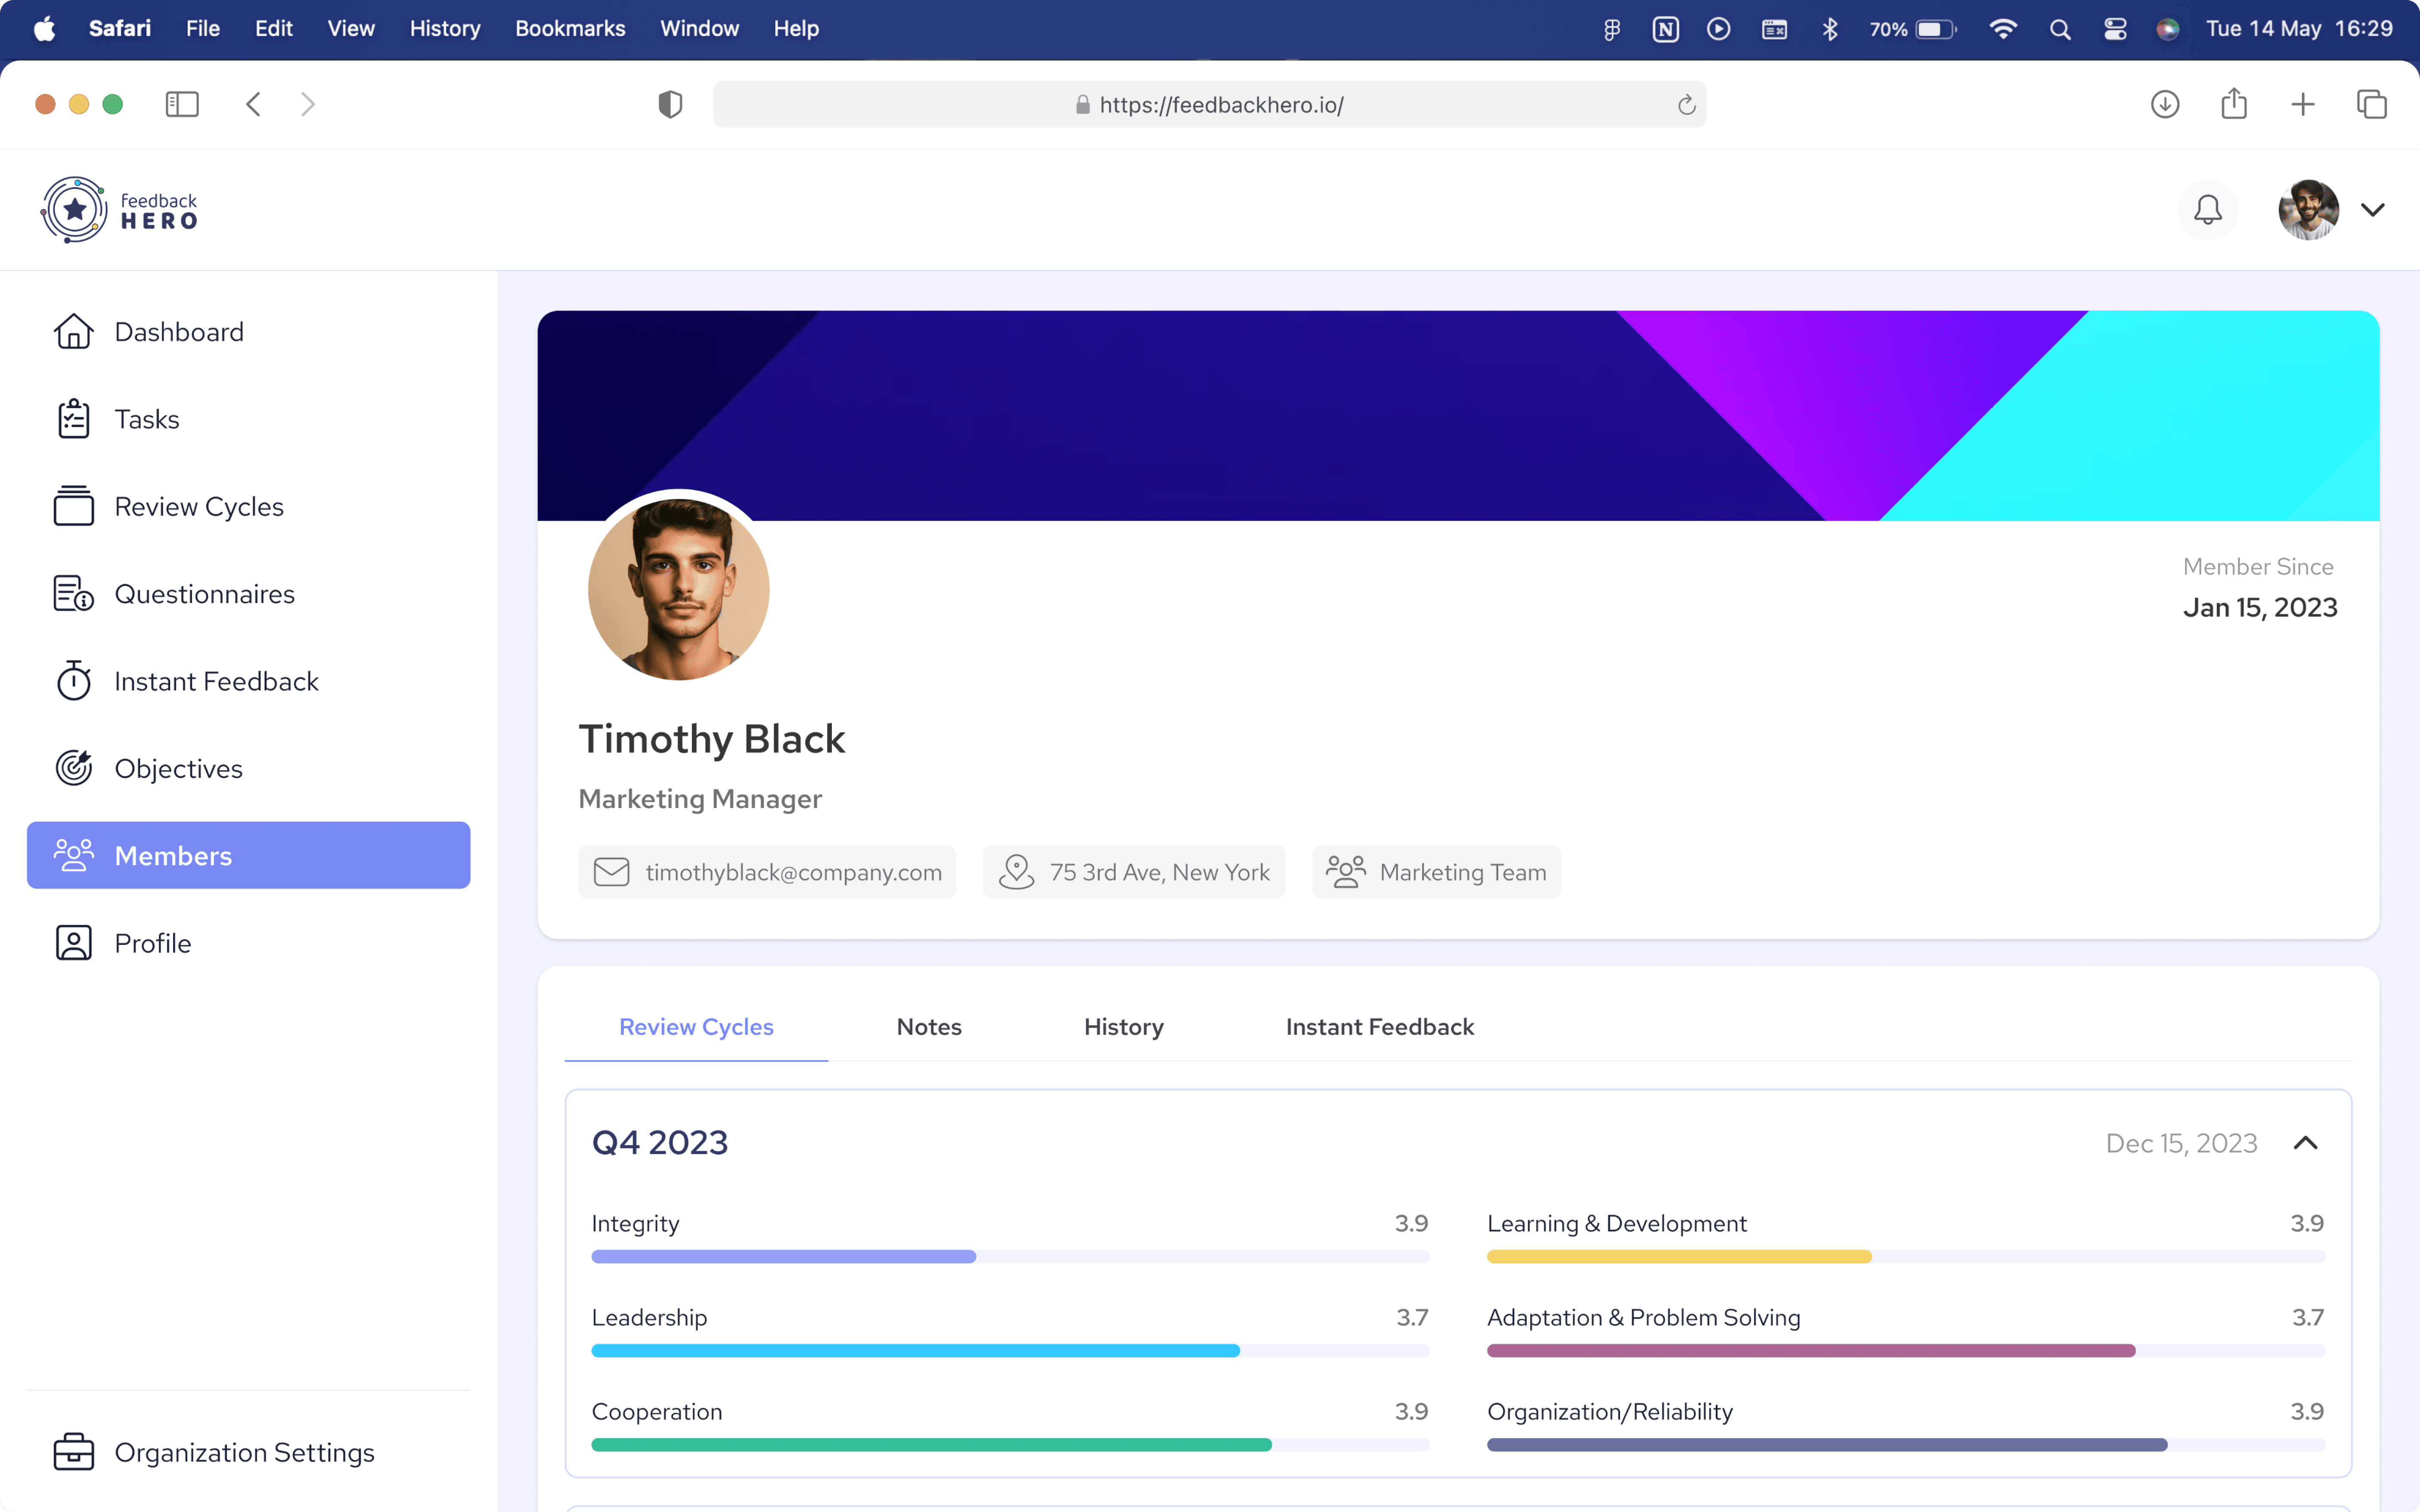Click the profile cover banner
Viewport: 2420px width, 1512px height.
(x=1458, y=416)
